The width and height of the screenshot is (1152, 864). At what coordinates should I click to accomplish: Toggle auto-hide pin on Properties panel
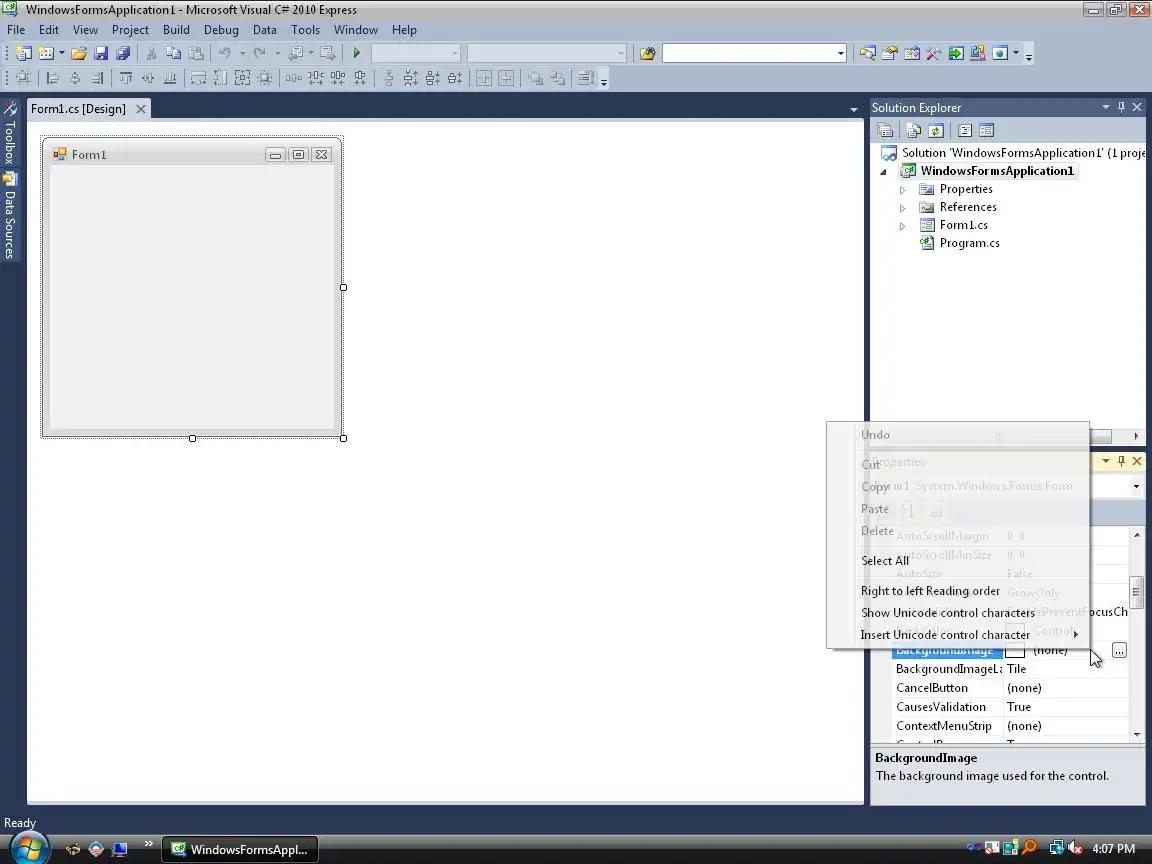coord(1121,461)
